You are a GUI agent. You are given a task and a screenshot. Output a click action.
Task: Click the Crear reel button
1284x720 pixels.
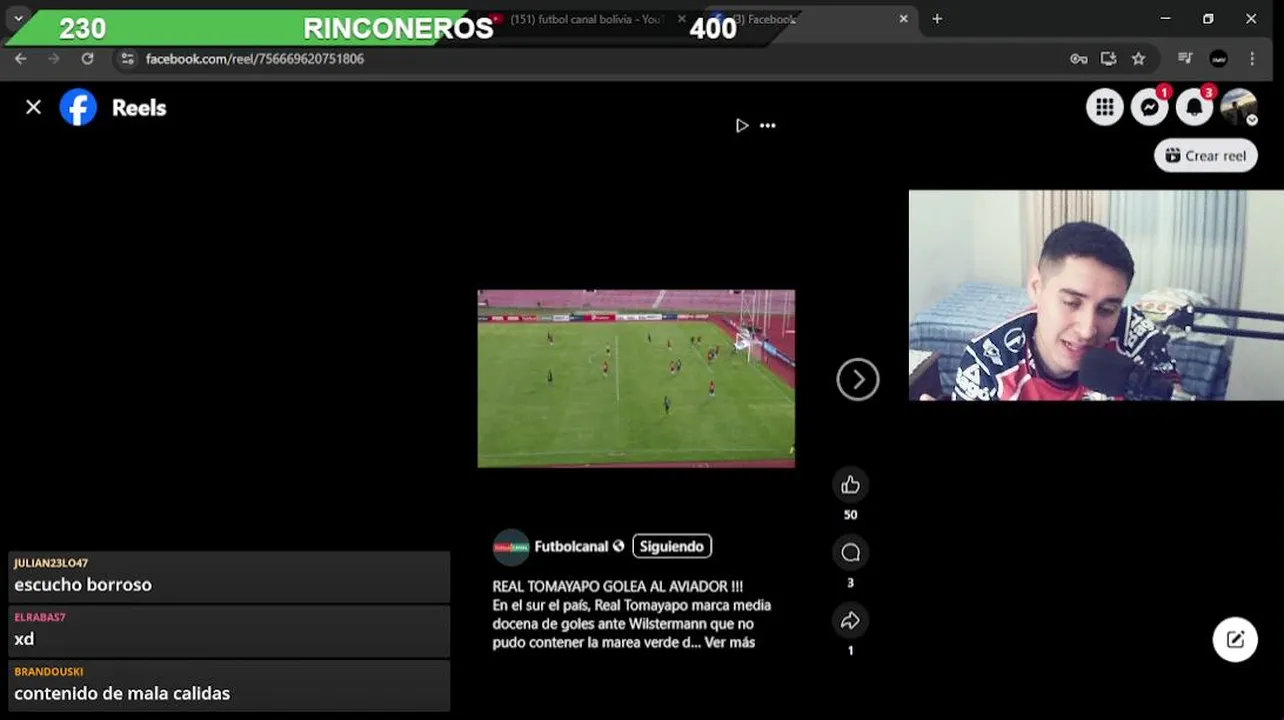tap(1205, 155)
